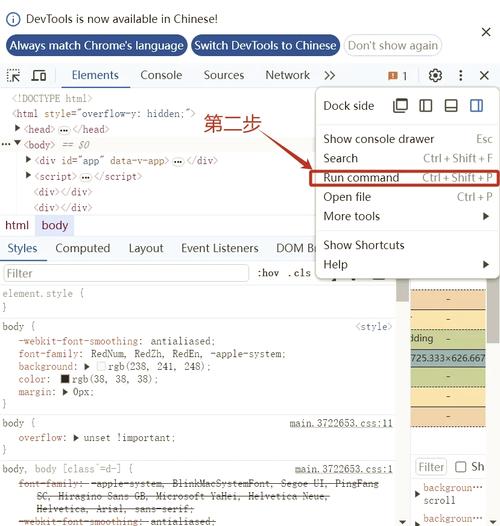Viewport: 500px width, 526px height.
Task: Switch to the Computed tab
Action: (83, 248)
